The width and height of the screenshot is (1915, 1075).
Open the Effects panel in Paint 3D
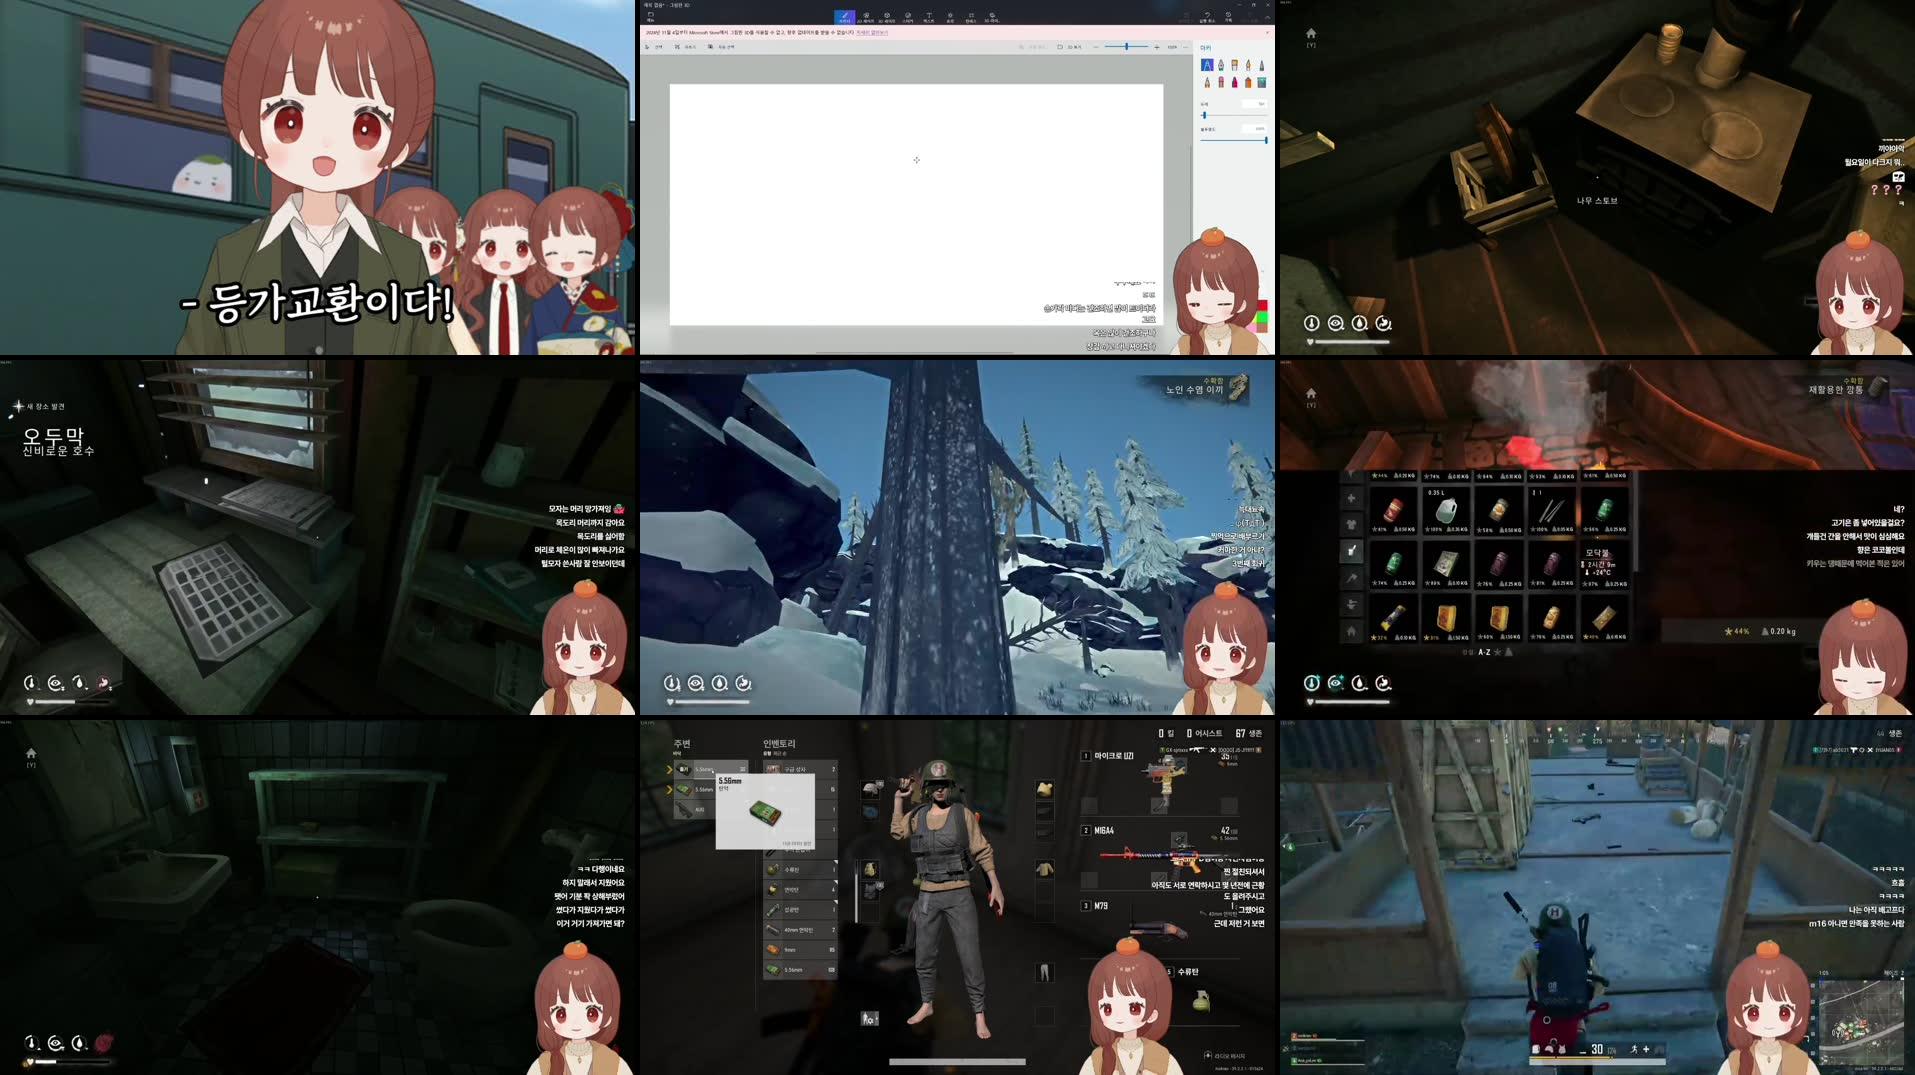tap(950, 16)
